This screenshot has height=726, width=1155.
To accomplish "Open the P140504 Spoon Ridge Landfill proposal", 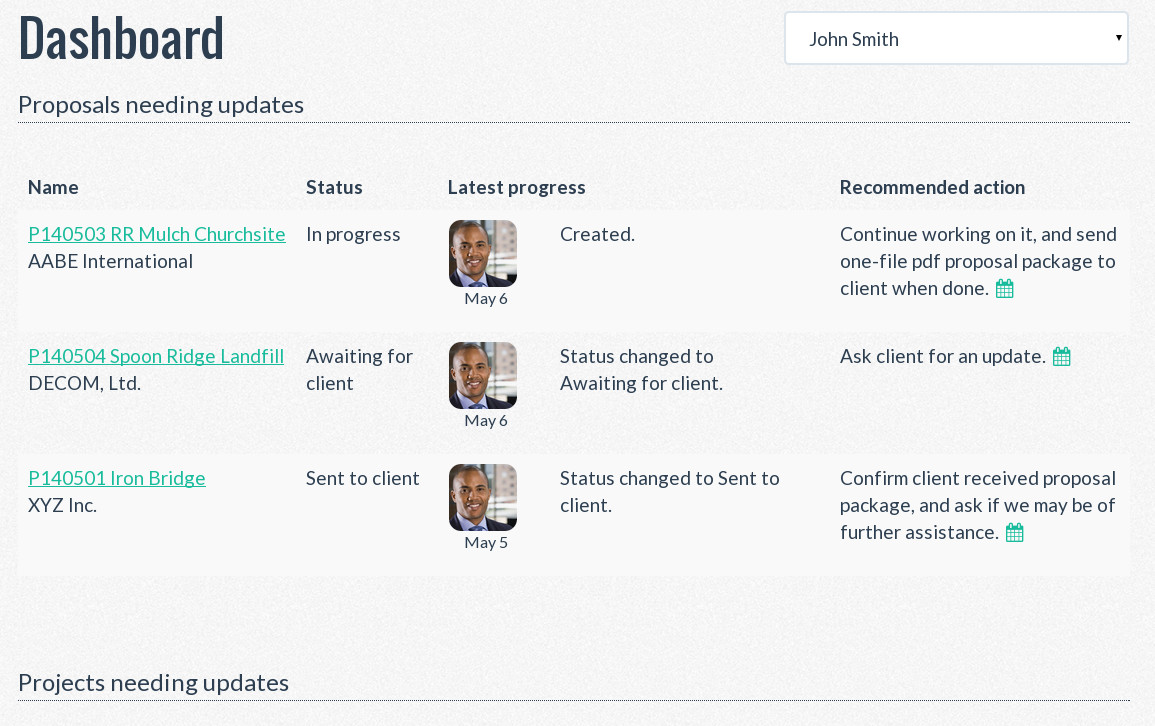I will tap(156, 356).
